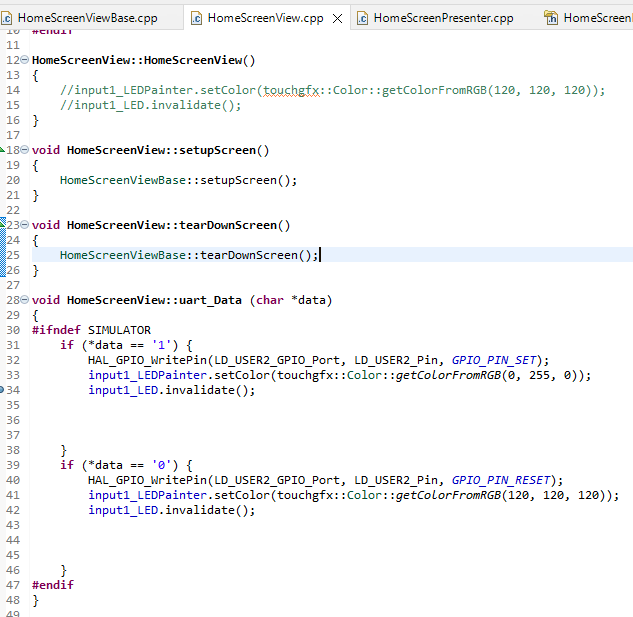Switch to the HomeScreenViewBase.cpp tab
The height and width of the screenshot is (617, 633).
point(88,18)
